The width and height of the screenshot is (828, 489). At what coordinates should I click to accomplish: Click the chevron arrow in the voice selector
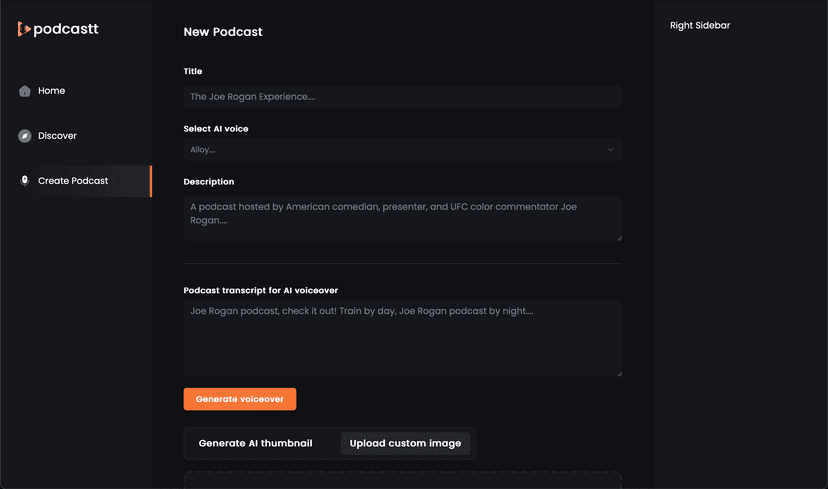click(610, 150)
